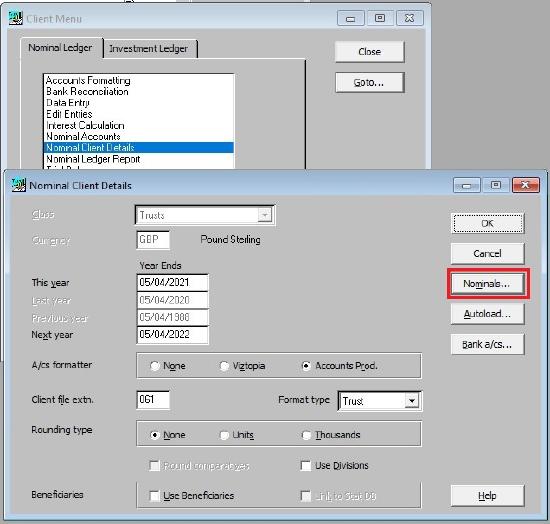This screenshot has width=550, height=524.
Task: Select Nominal Accounts in list
Action: point(139,136)
